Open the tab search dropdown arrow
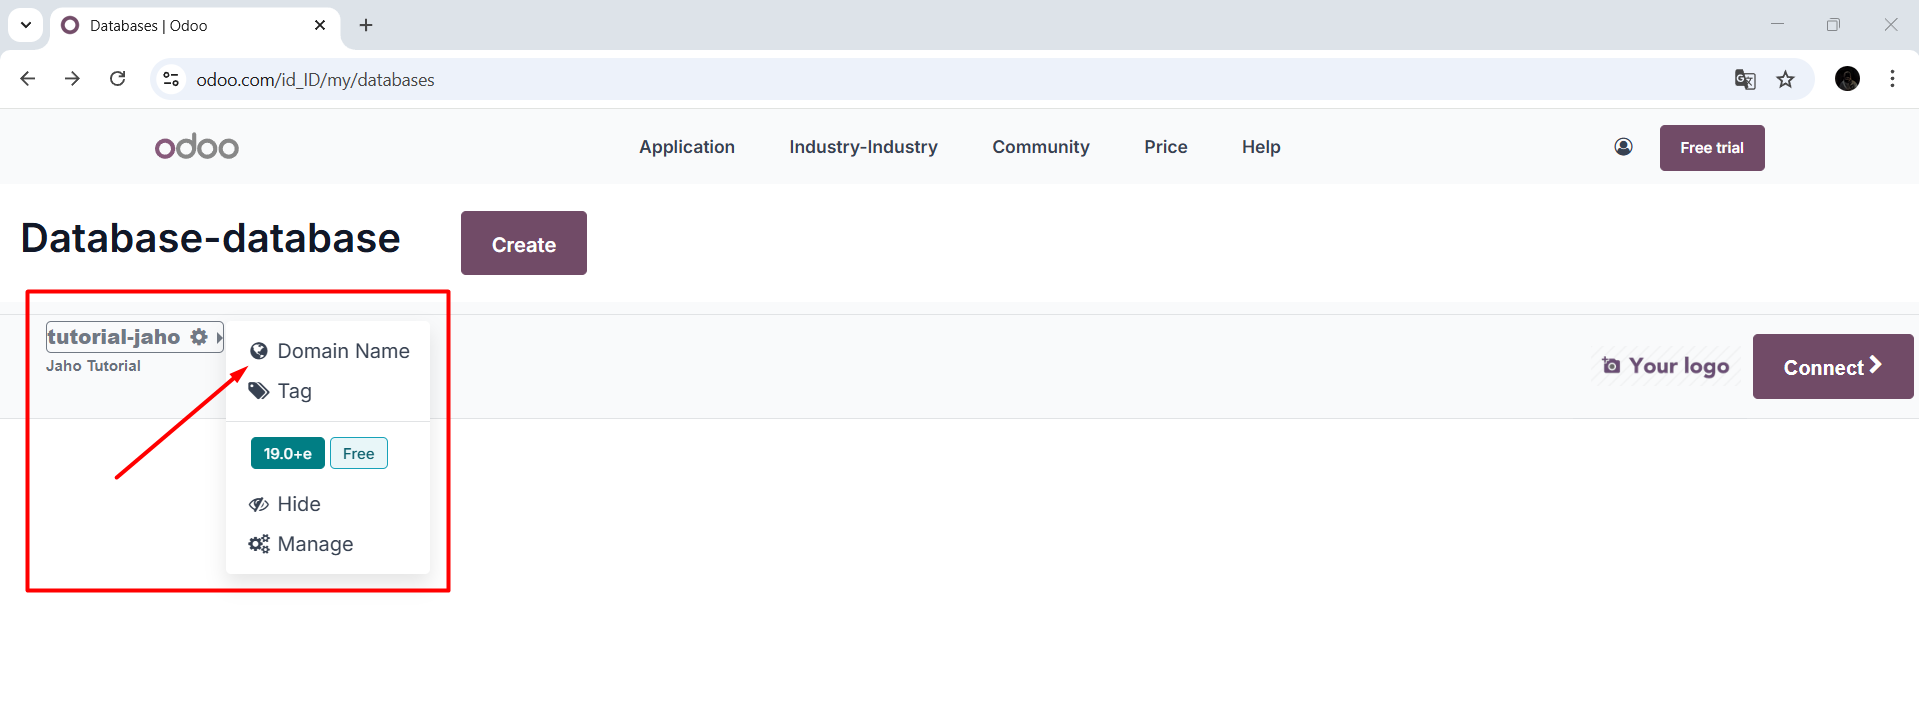 click(x=26, y=25)
